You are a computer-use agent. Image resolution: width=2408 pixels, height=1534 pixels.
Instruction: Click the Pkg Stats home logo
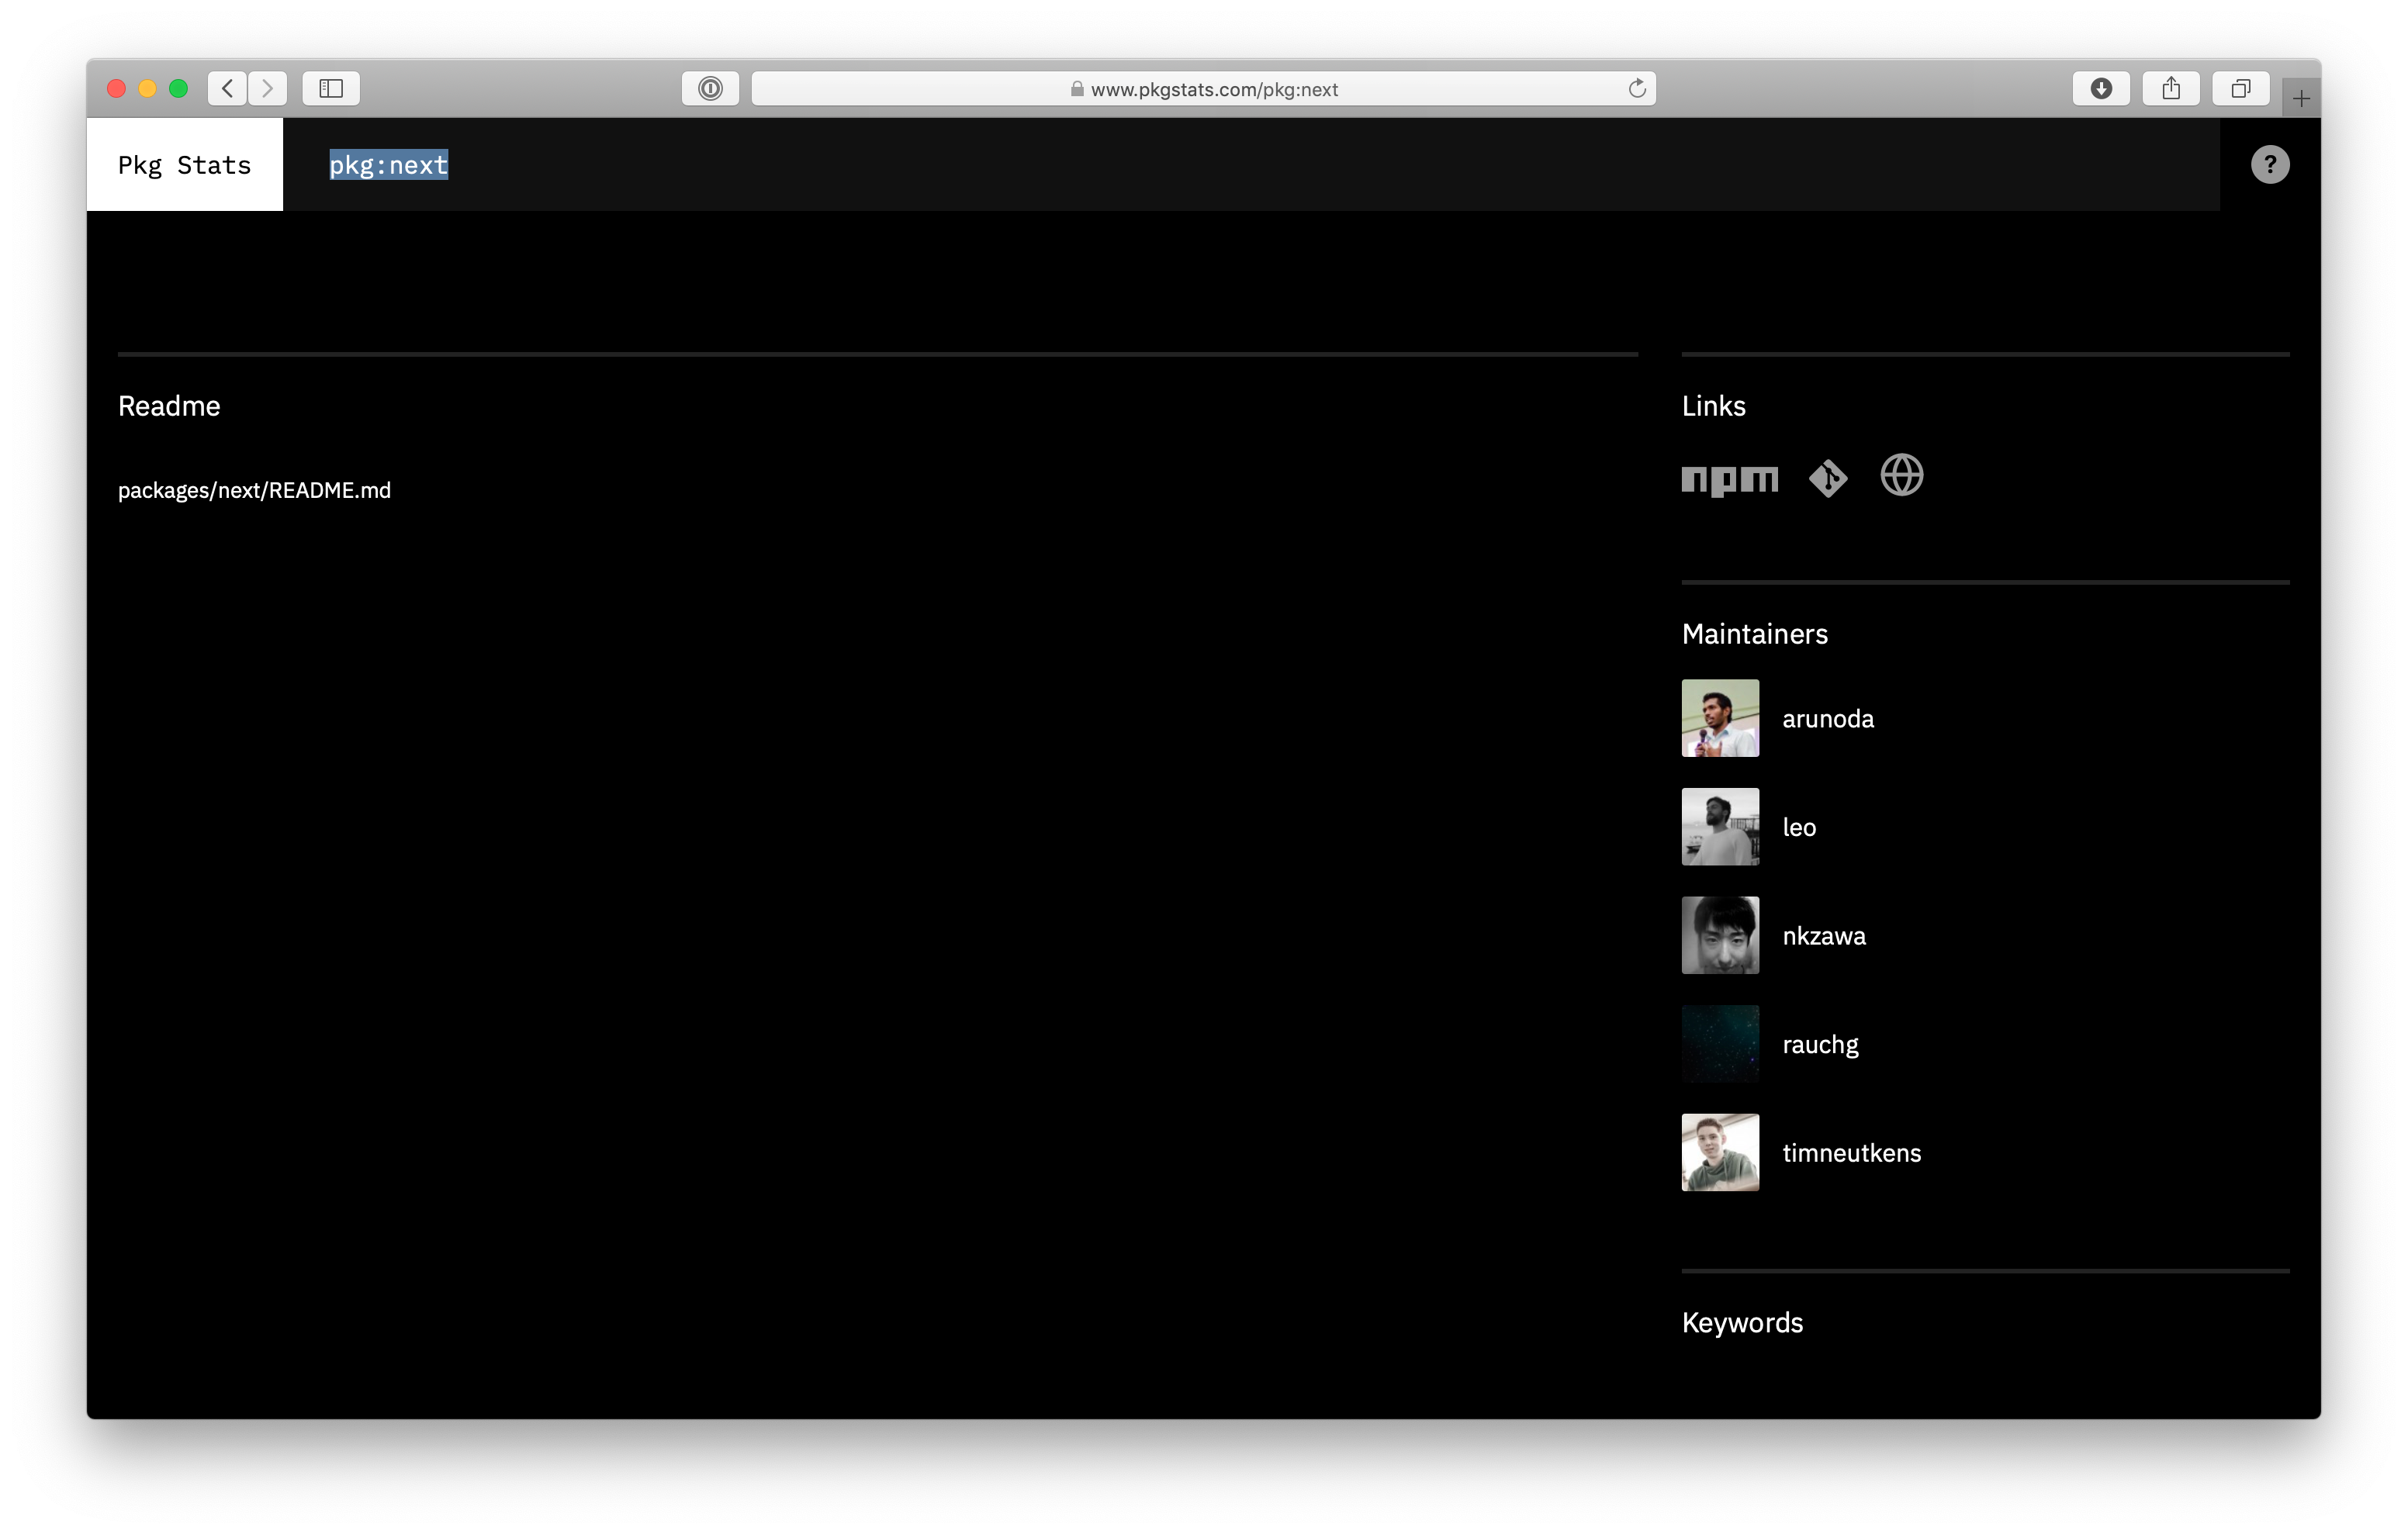coord(185,165)
